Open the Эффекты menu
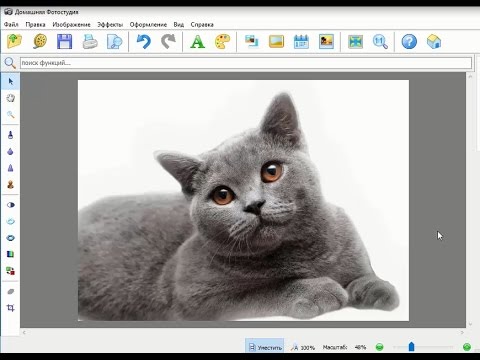This screenshot has width=480, height=360. (x=110, y=25)
